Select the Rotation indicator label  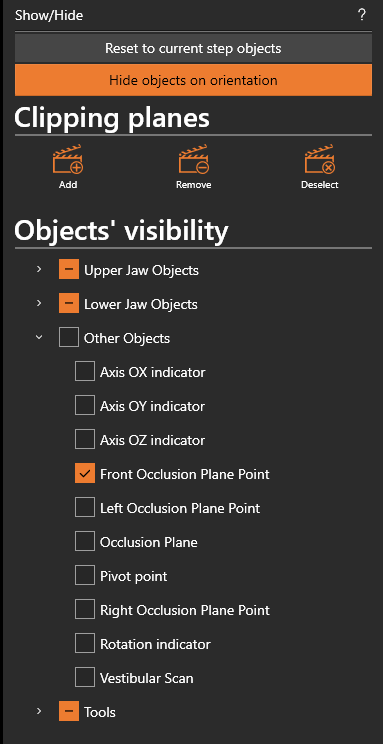(155, 644)
